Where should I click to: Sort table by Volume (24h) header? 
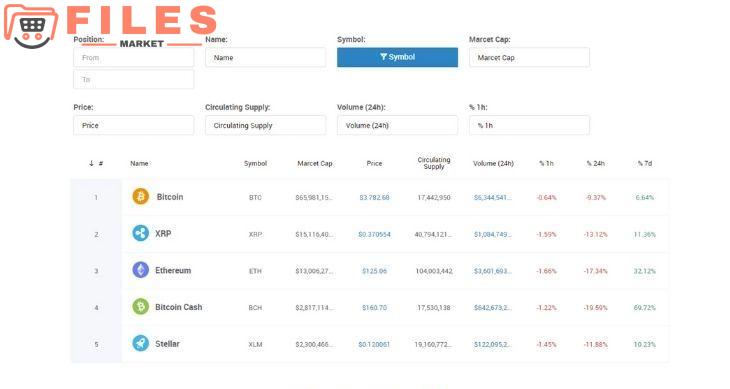[x=493, y=163]
